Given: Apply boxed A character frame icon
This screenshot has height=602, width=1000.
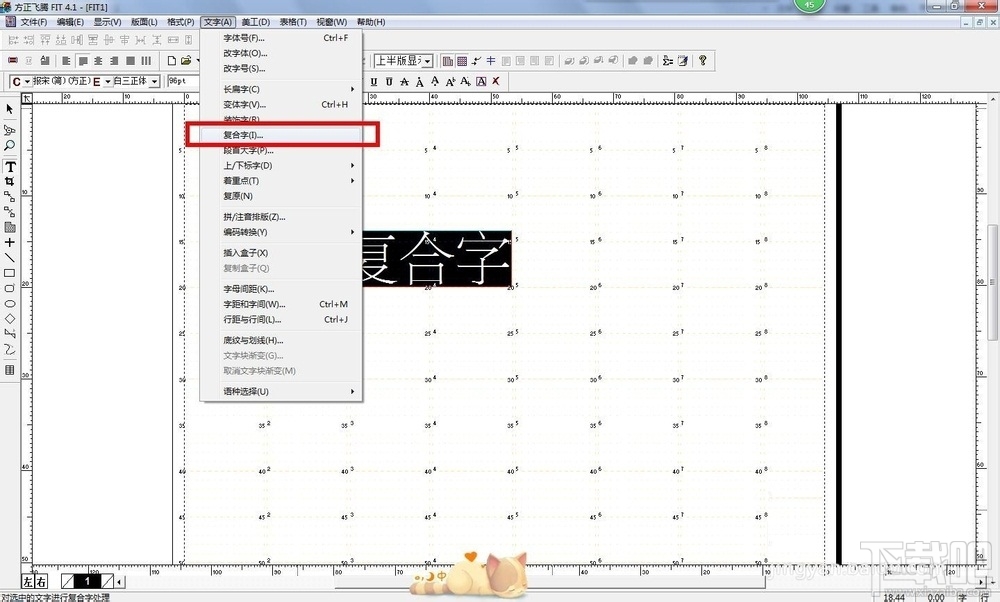Looking at the screenshot, I should (481, 81).
